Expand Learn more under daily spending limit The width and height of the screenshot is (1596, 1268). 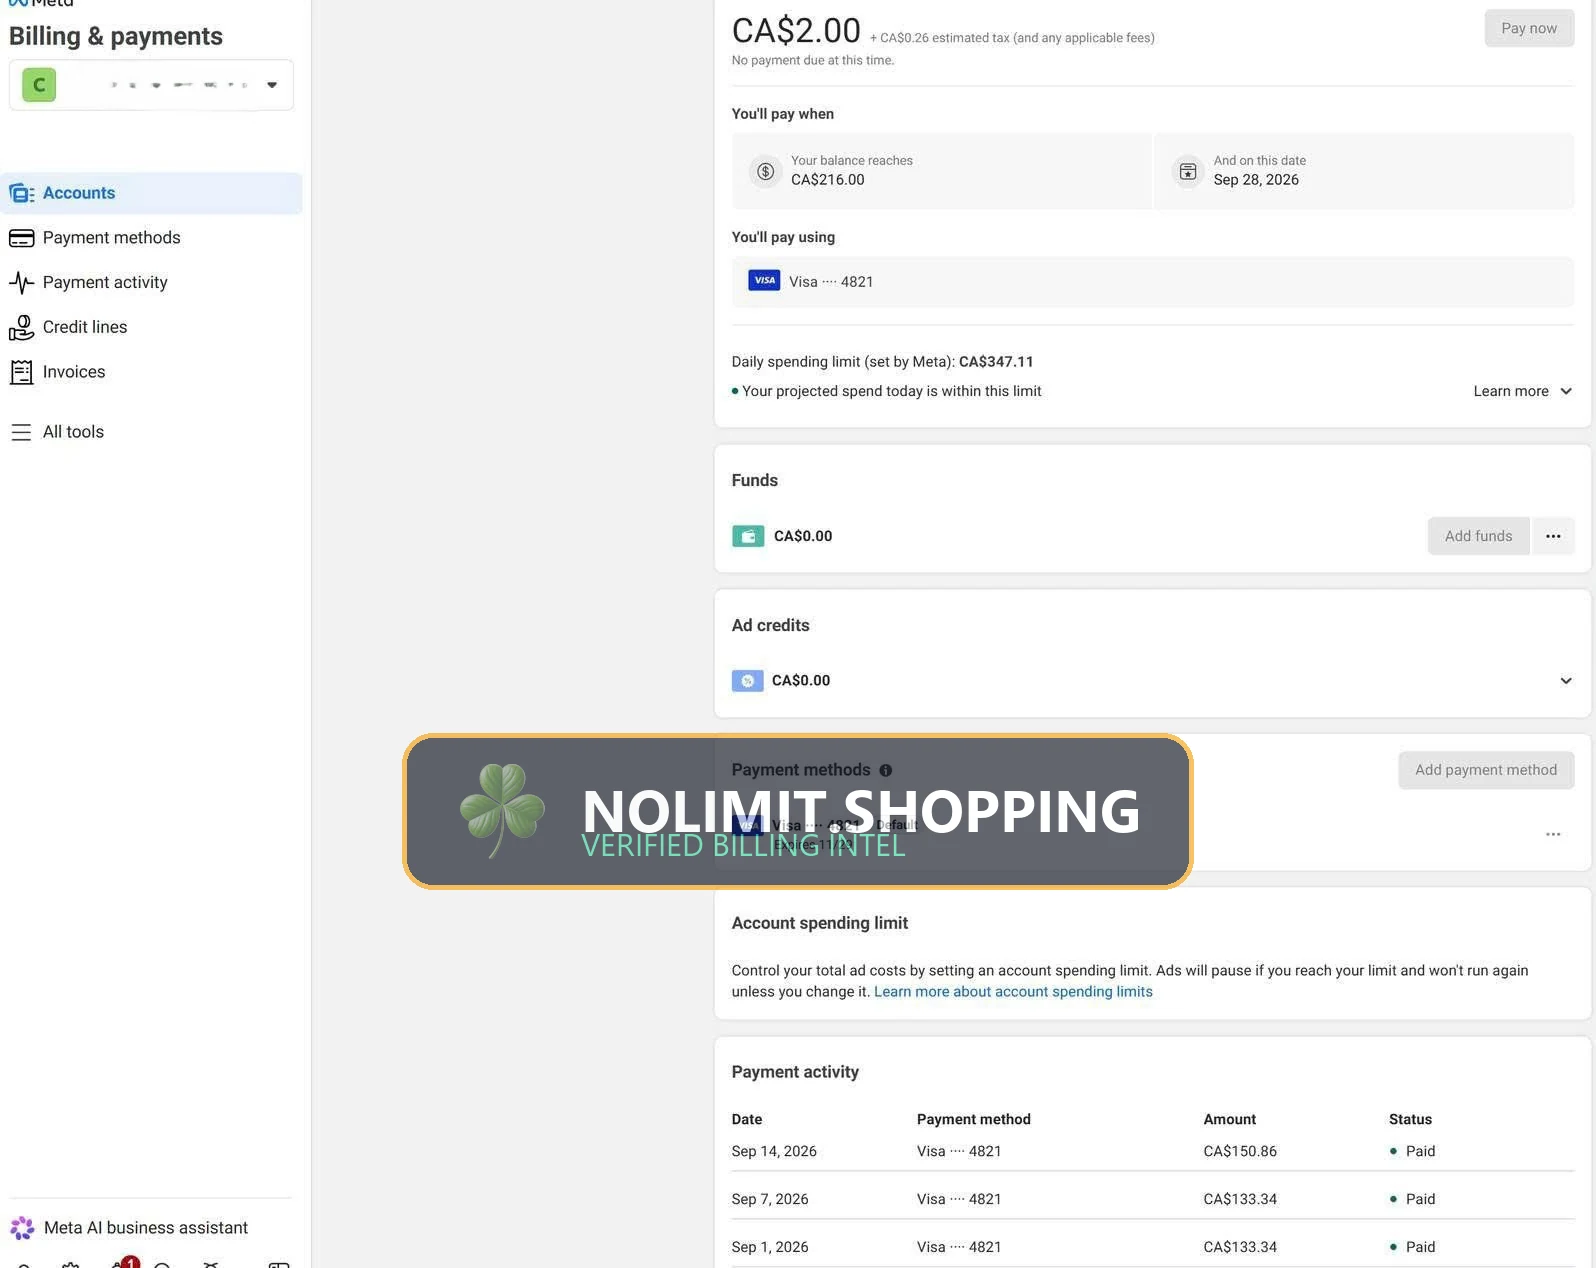1522,391
